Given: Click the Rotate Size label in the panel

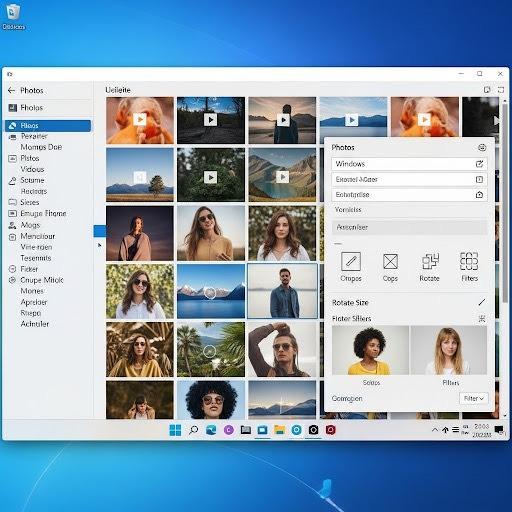Looking at the screenshot, I should 350,303.
